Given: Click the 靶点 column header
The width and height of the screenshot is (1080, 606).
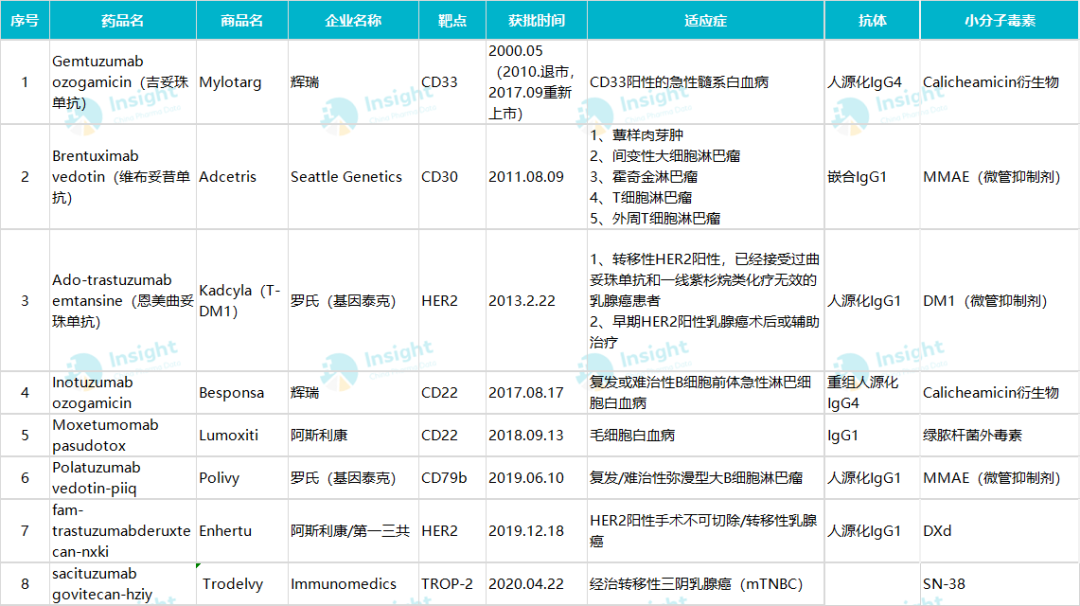Looking at the screenshot, I should (452, 21).
